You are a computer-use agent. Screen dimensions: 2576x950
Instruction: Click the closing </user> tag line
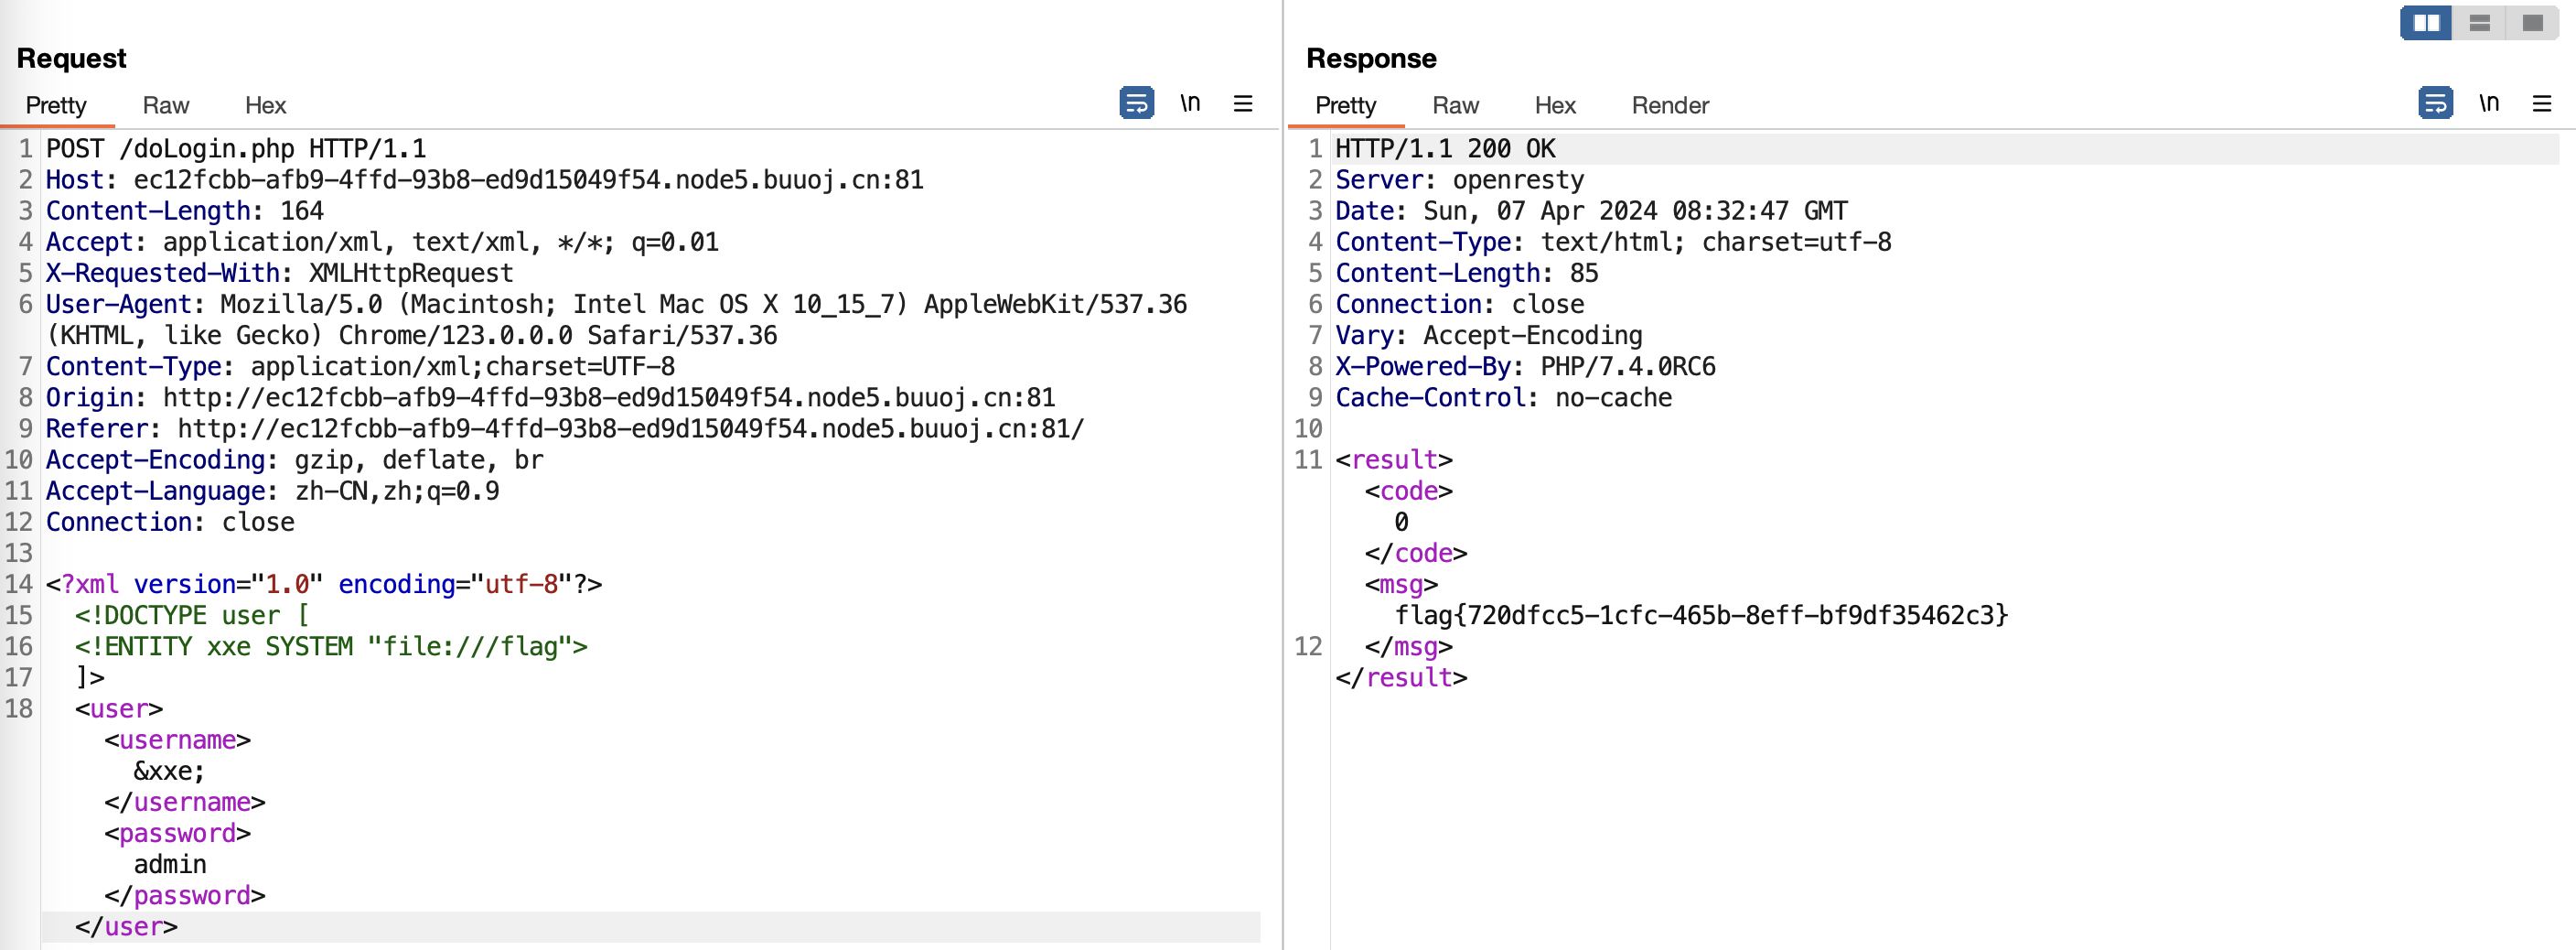coord(126,926)
